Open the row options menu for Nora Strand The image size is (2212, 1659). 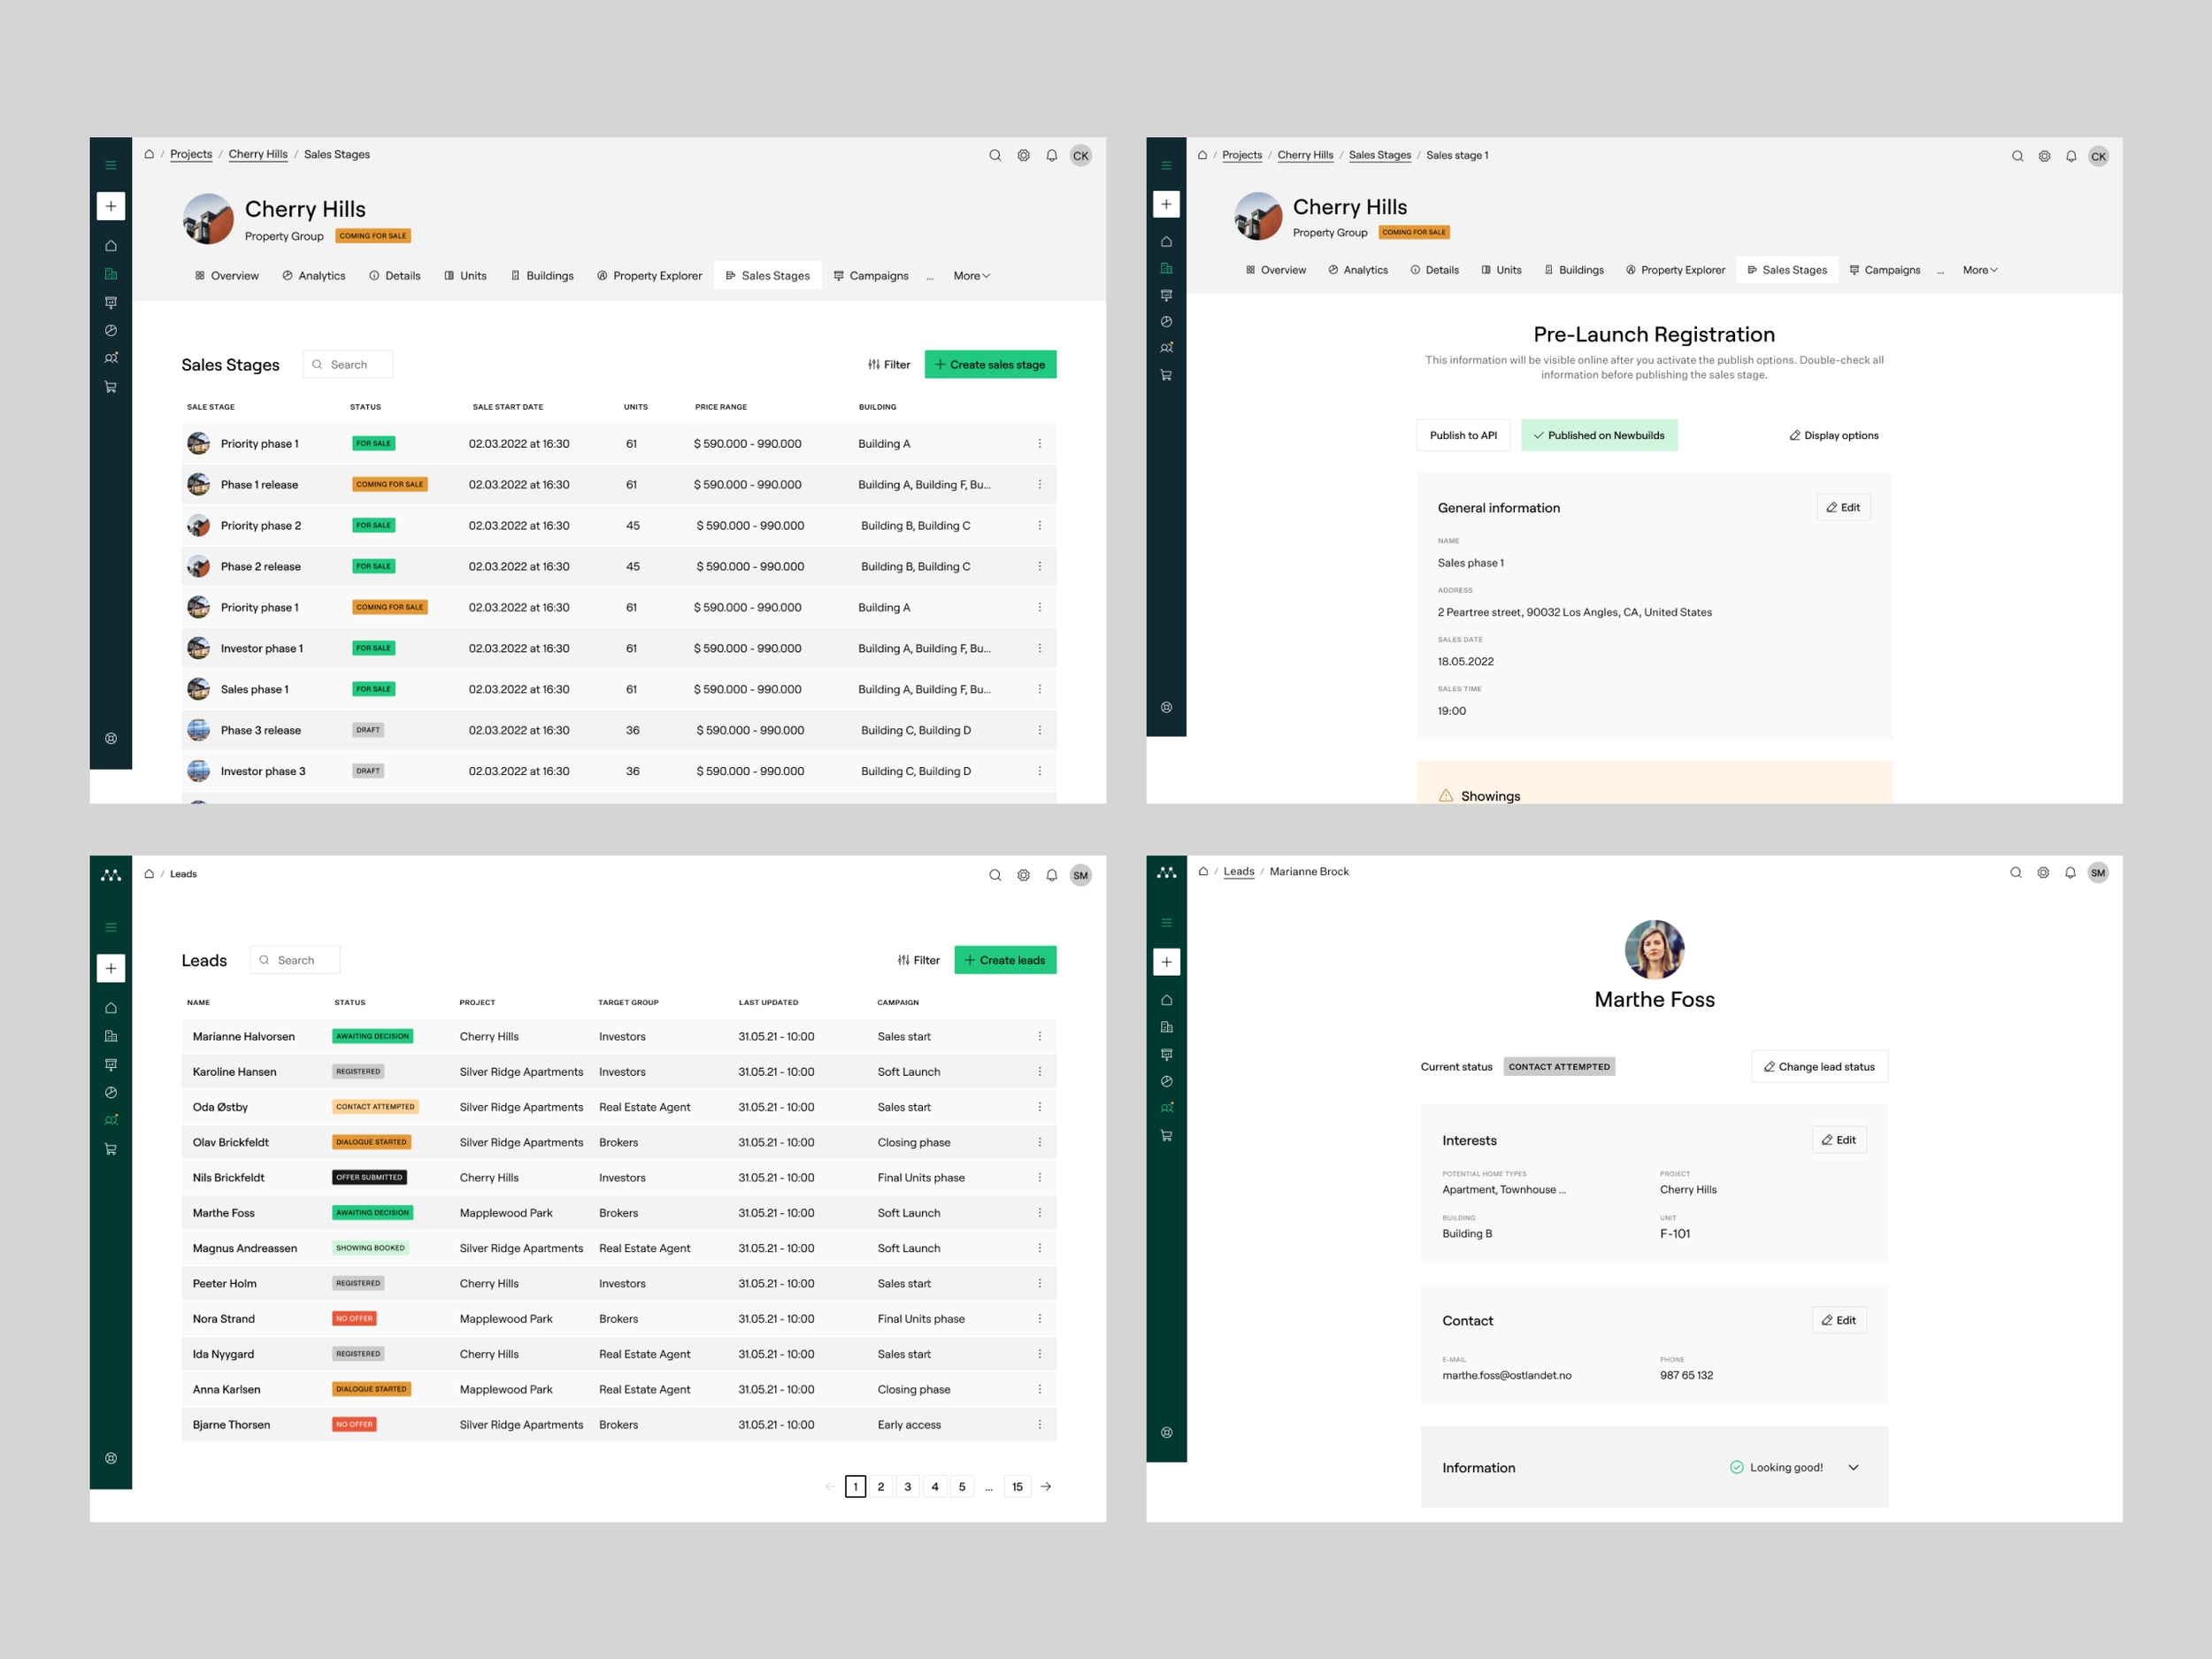pyautogui.click(x=1039, y=1318)
